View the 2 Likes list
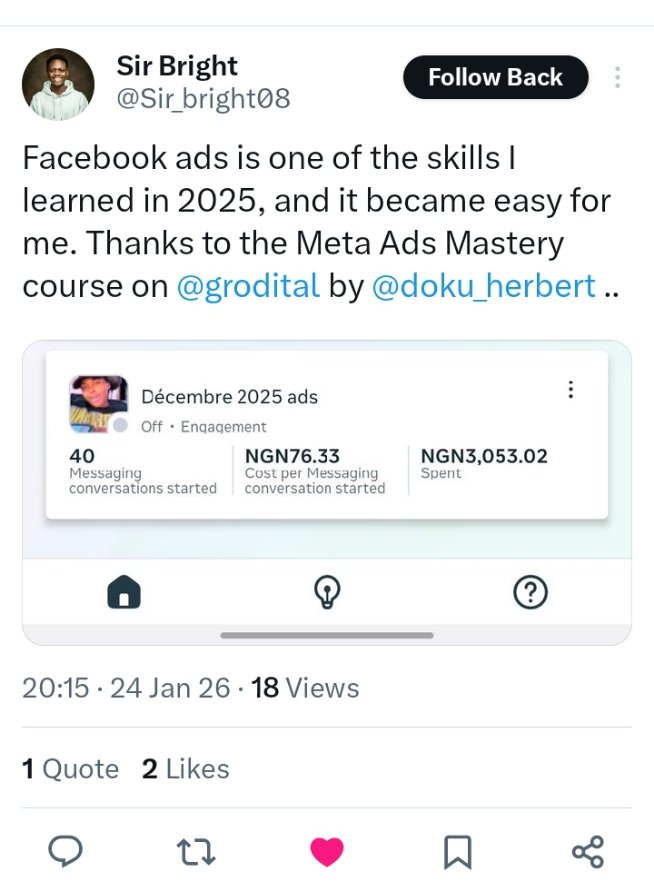The width and height of the screenshot is (654, 895). (x=186, y=769)
